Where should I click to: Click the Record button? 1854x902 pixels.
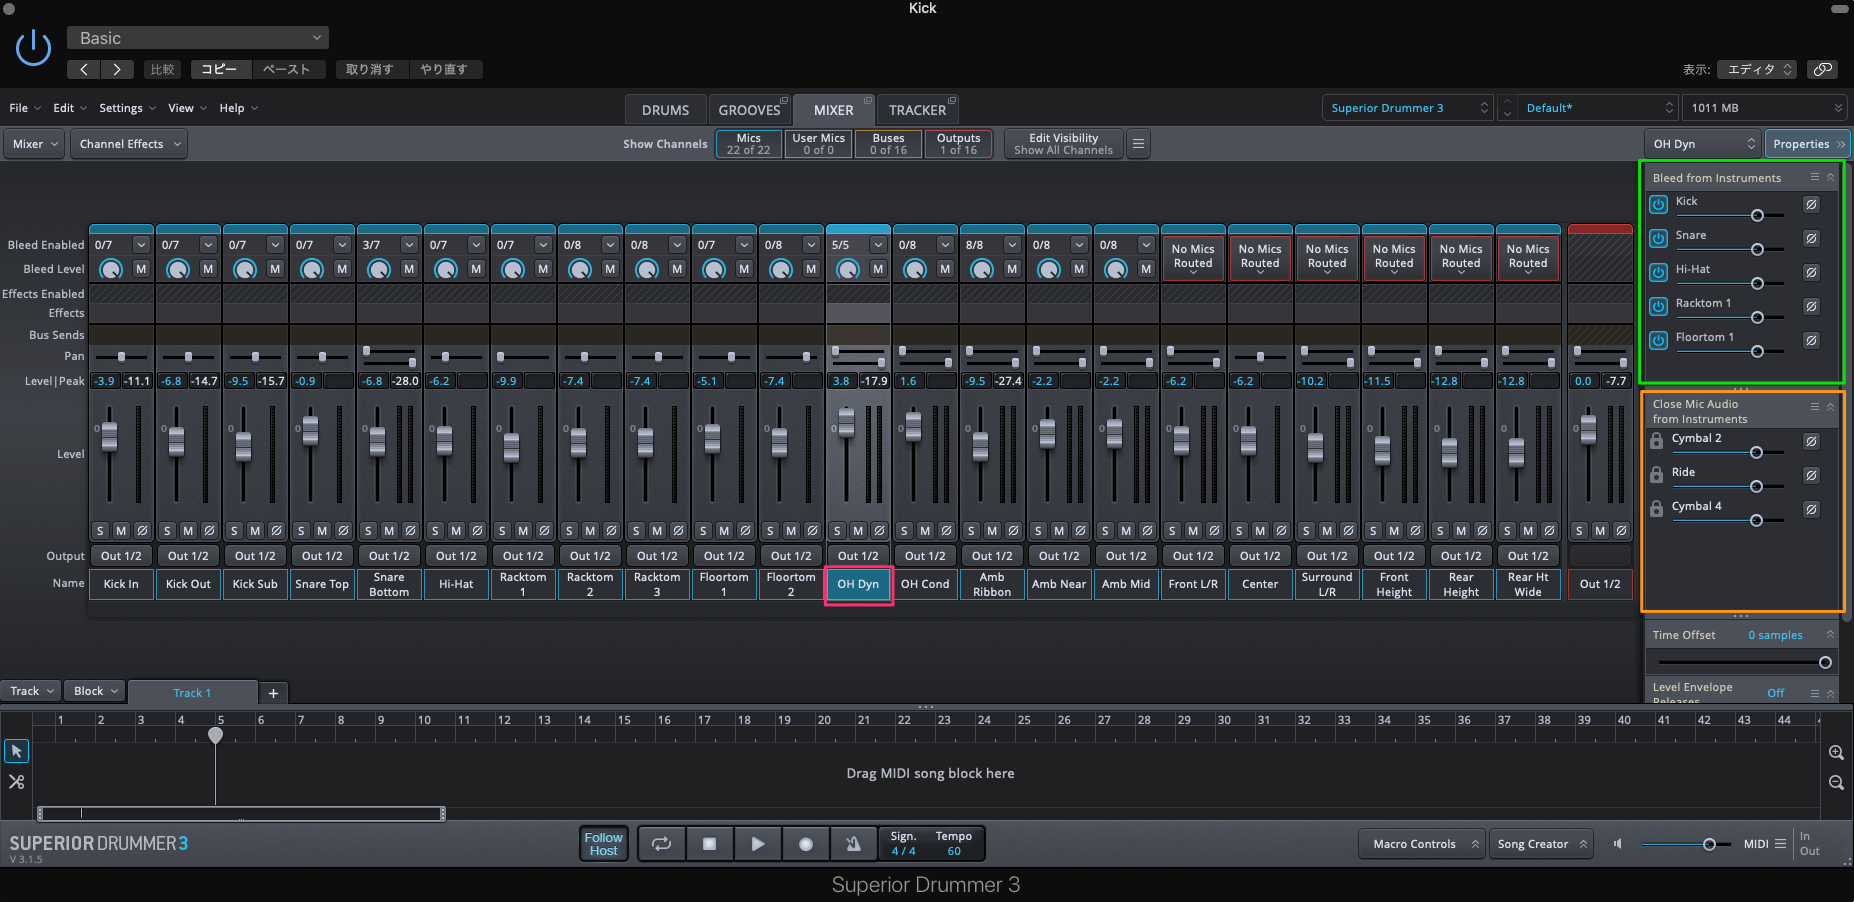pos(806,844)
